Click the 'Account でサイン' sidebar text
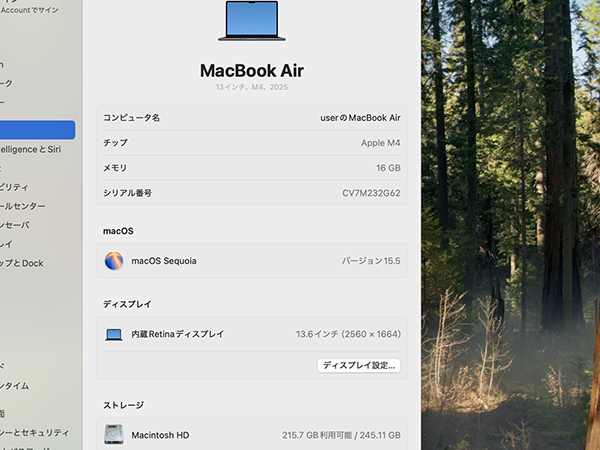Image resolution: width=600 pixels, height=450 pixels. point(29,10)
